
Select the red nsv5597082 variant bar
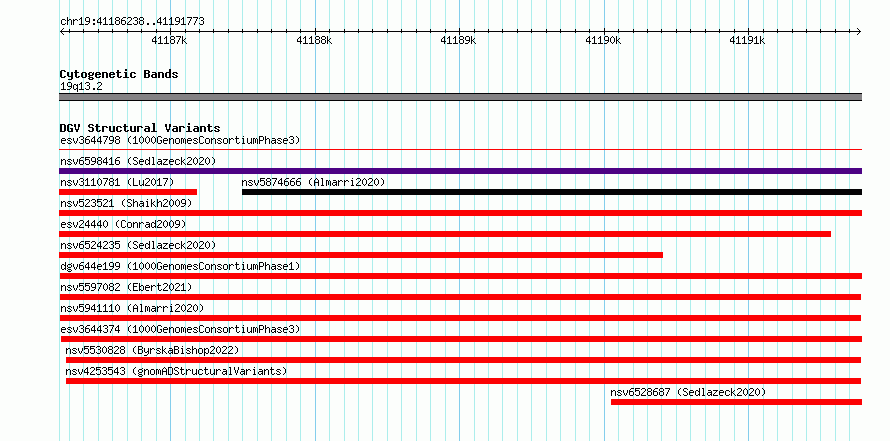click(x=460, y=297)
